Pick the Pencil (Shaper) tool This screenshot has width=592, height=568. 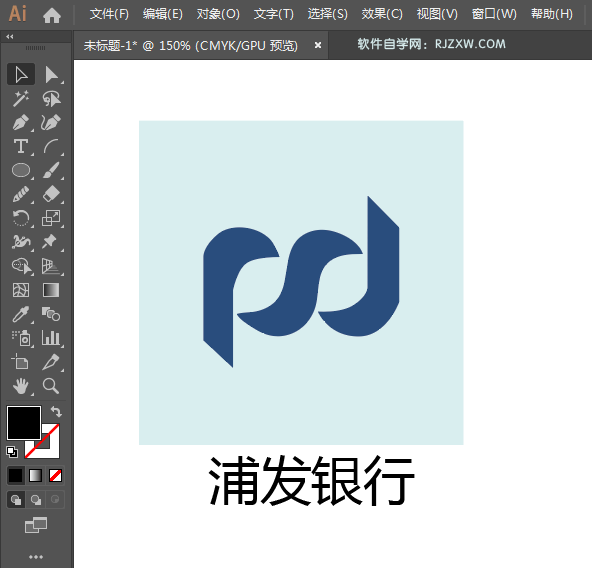[x=21, y=194]
